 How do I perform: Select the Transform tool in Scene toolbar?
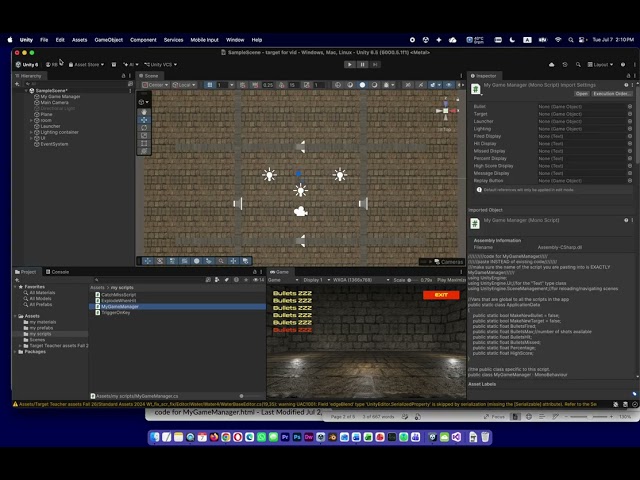(x=144, y=151)
